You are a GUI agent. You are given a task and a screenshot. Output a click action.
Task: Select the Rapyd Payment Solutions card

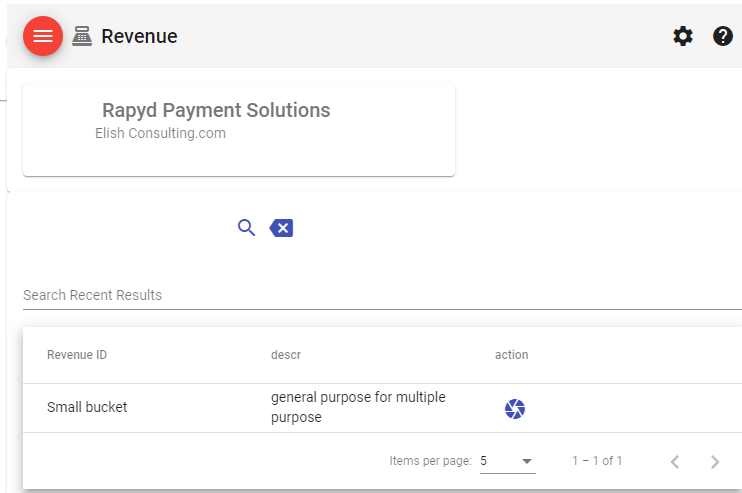239,130
